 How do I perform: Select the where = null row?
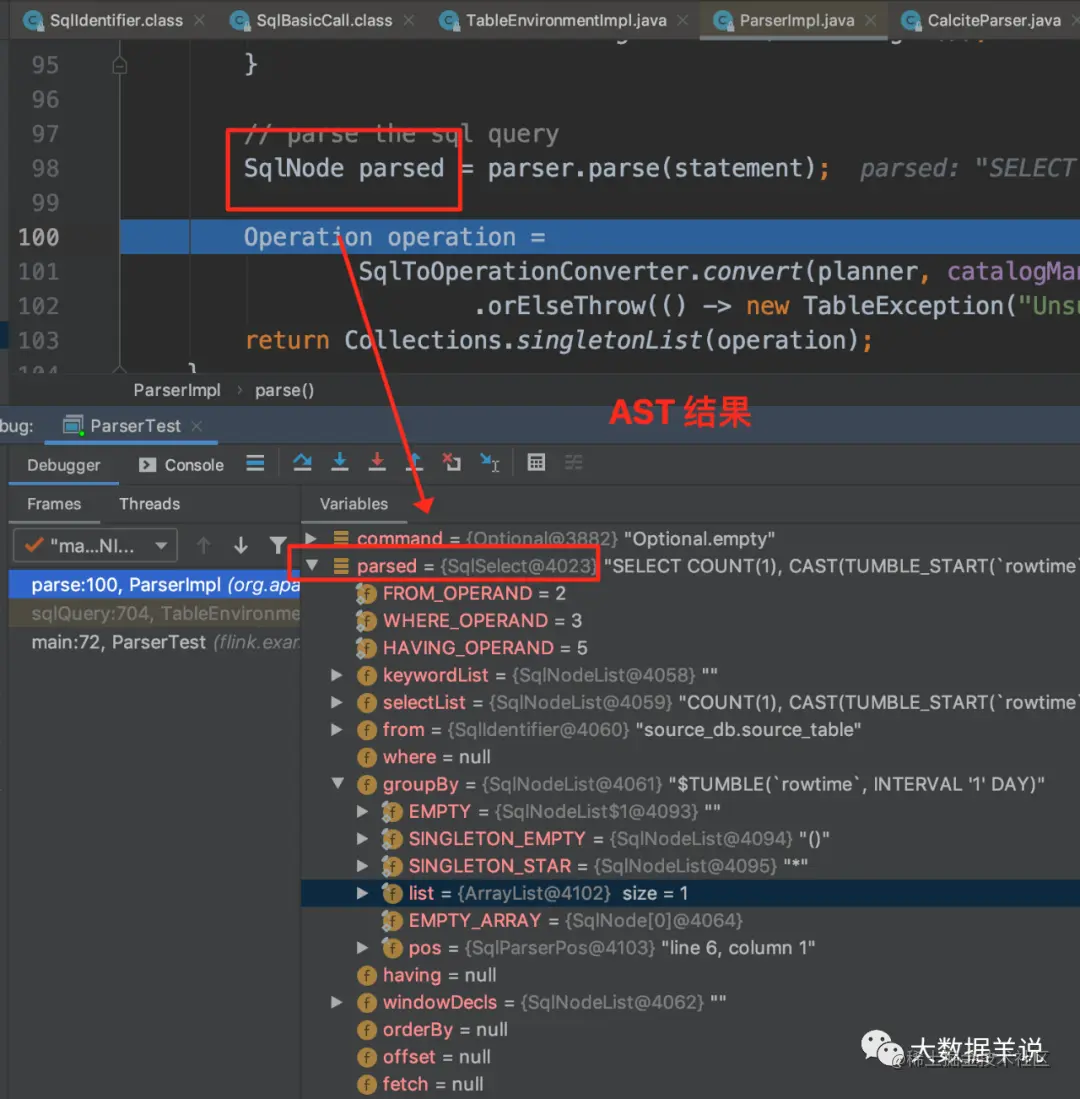(690, 757)
